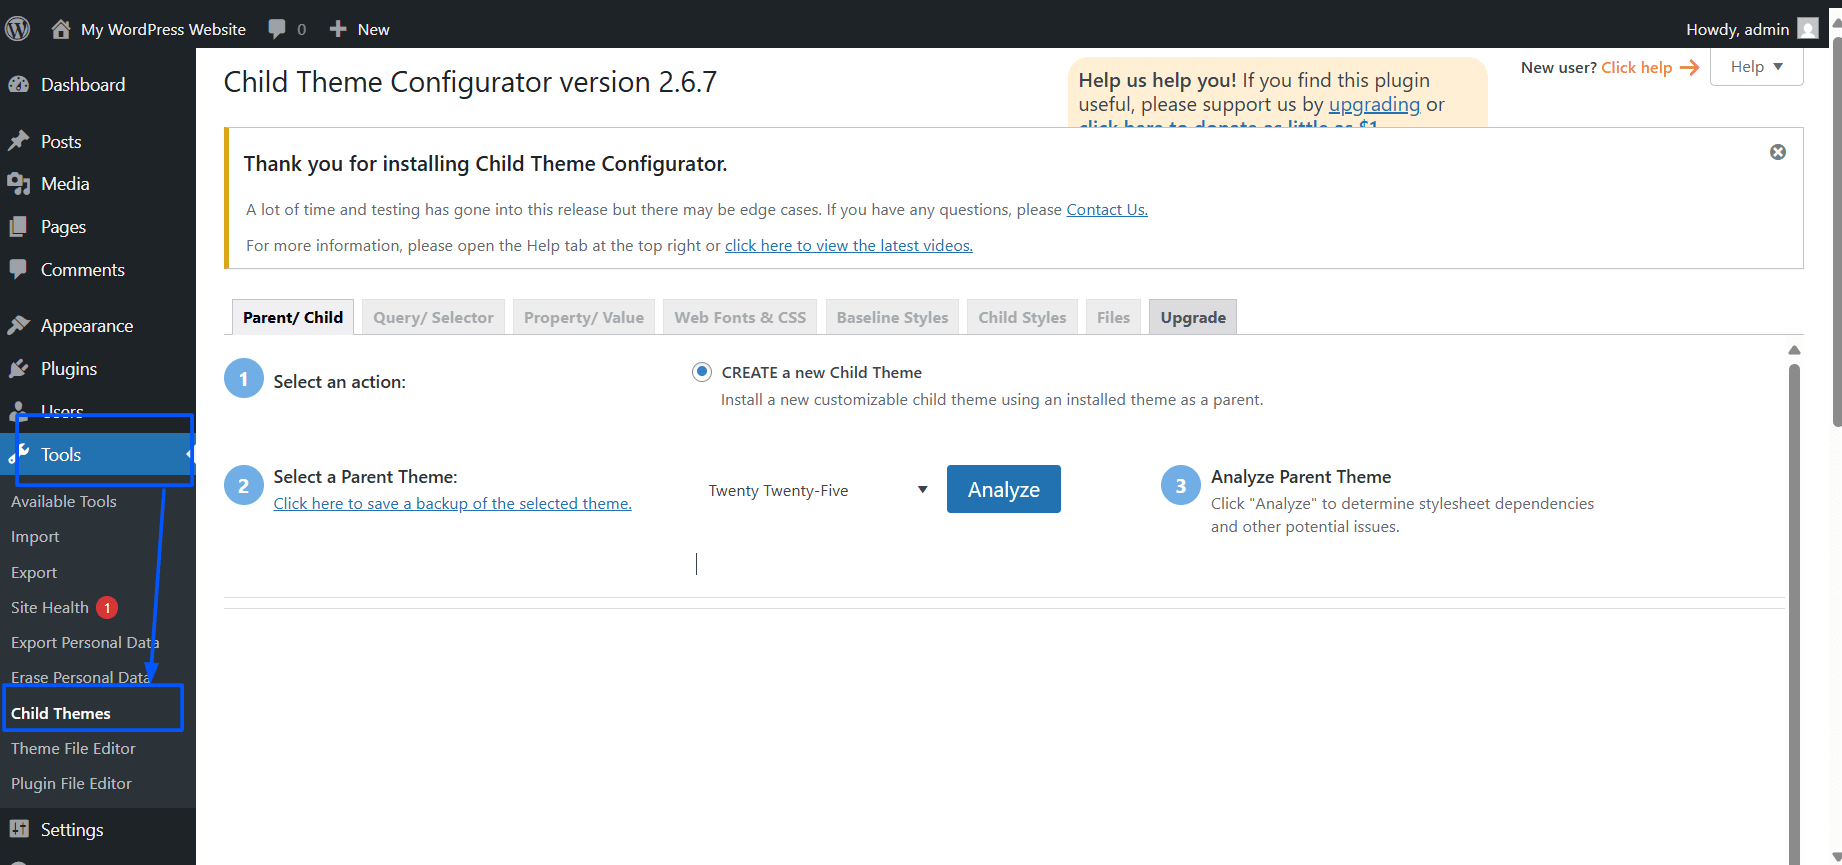Click the Appearance paintbrush icon
This screenshot has height=865, width=1842.
18,326
